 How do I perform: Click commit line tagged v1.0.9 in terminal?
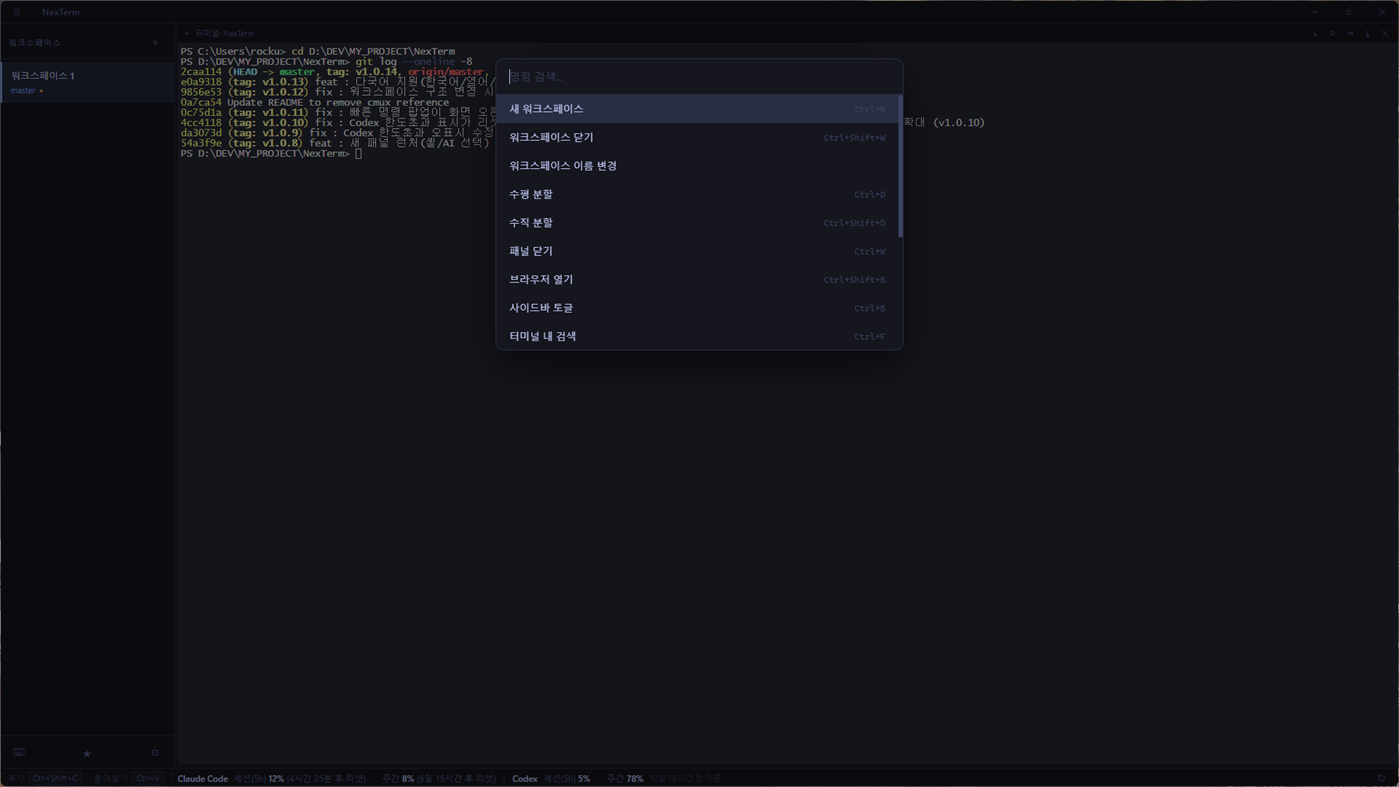[x=337, y=133]
